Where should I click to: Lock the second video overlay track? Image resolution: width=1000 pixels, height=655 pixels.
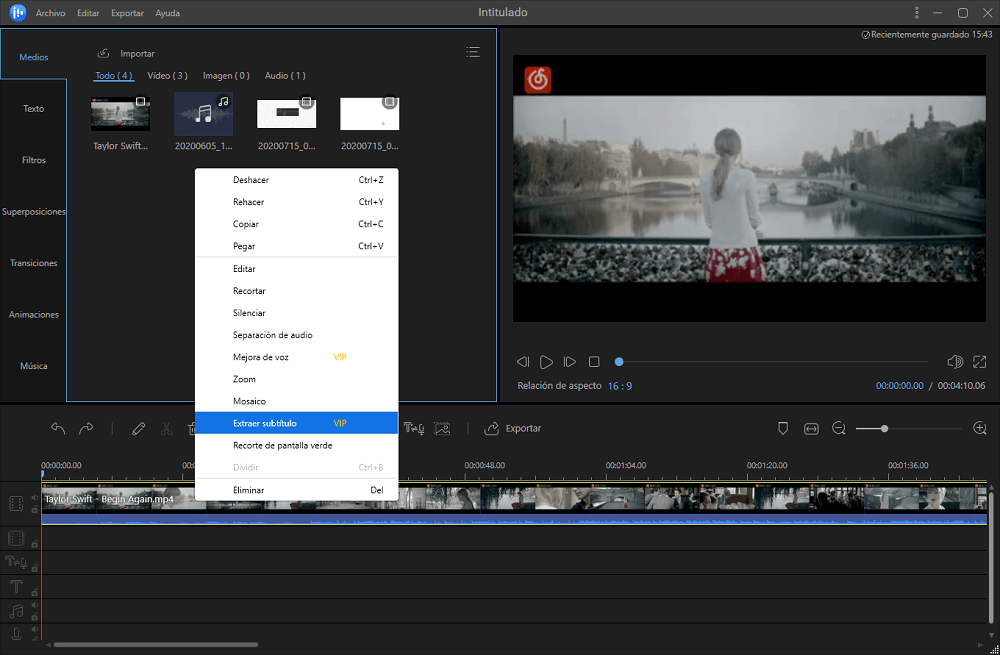(35, 543)
